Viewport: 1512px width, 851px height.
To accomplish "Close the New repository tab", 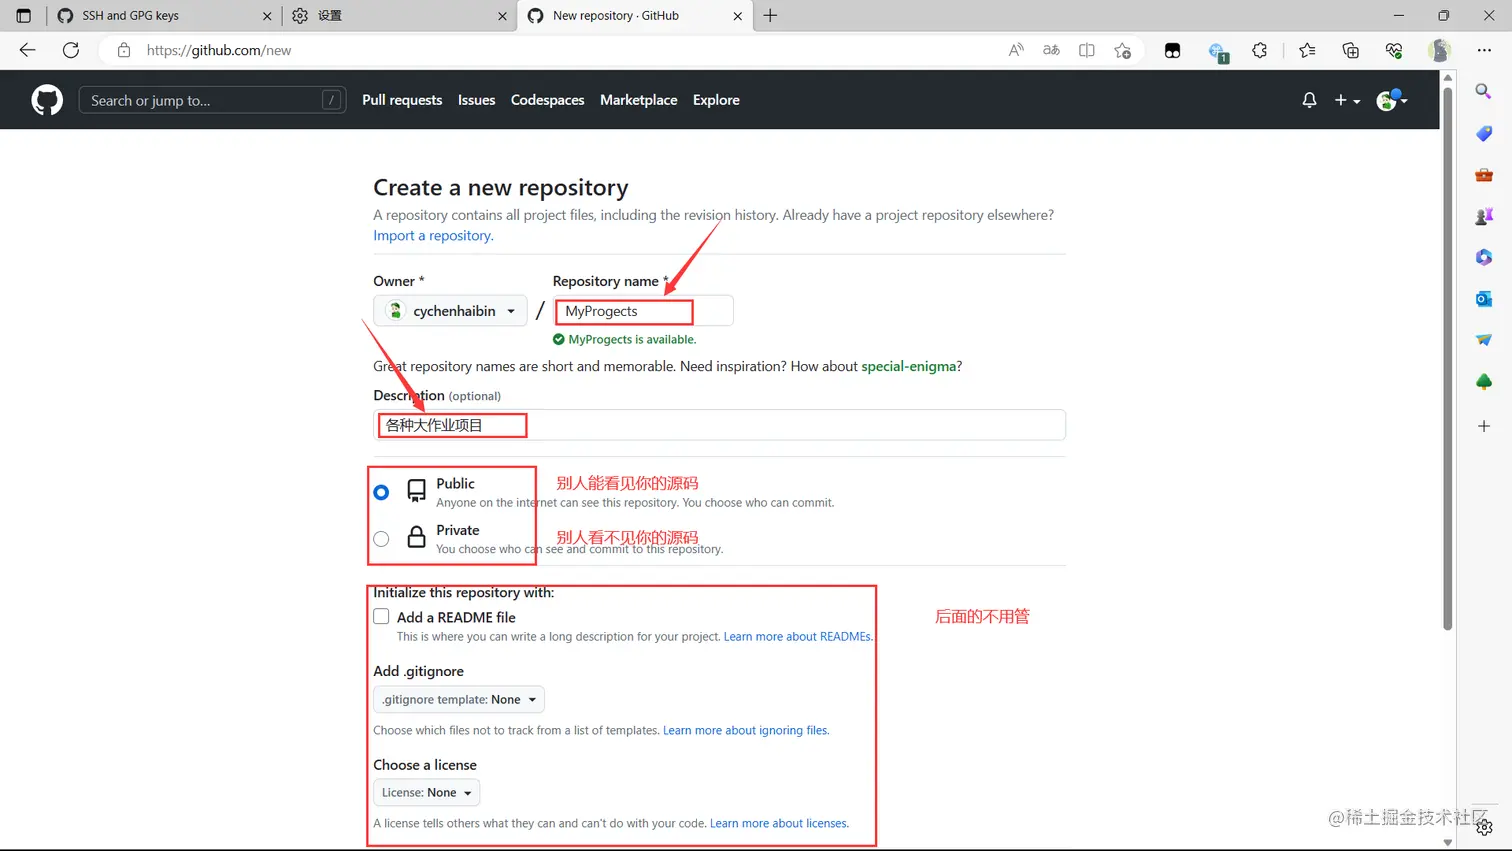I will (x=738, y=16).
